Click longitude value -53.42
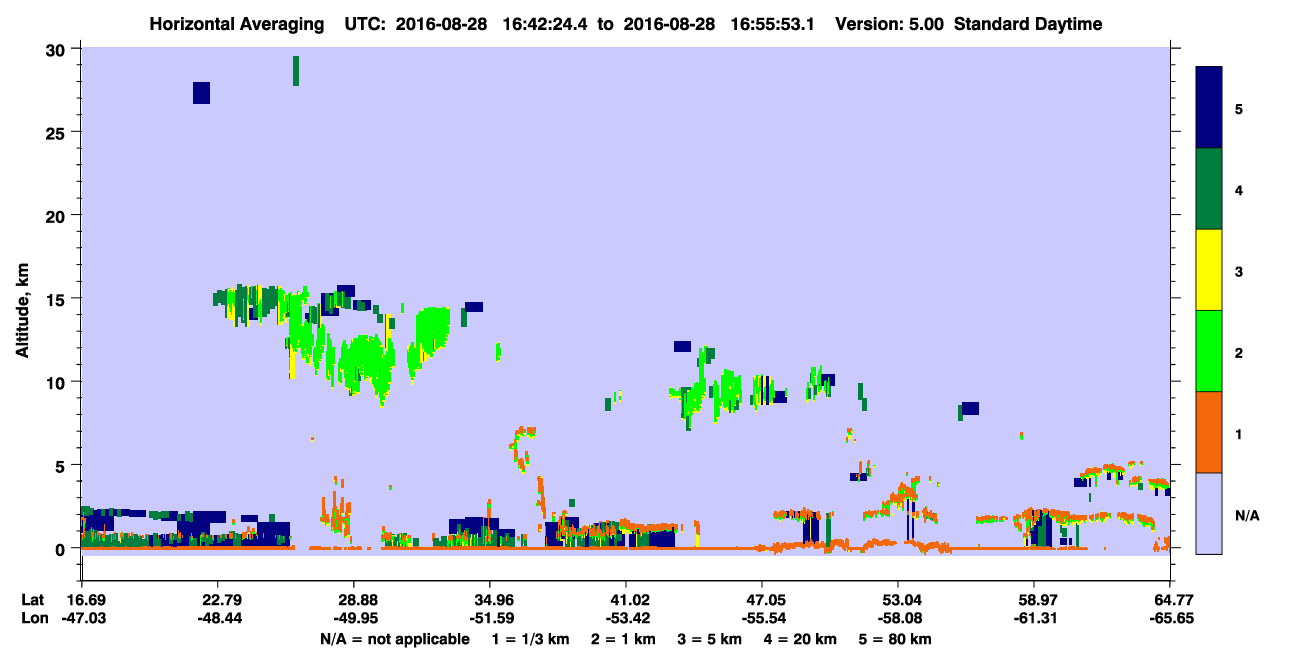Screen dimensions: 1300x667 coord(625,618)
